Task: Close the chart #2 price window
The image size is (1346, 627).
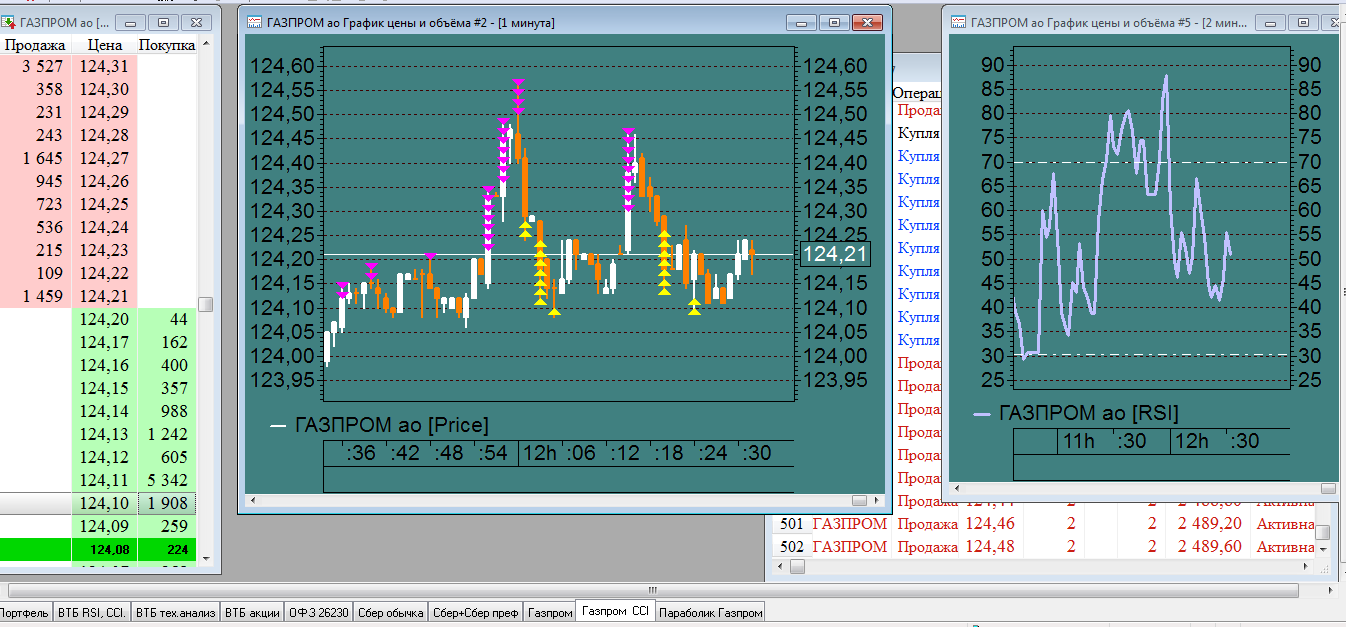Action: [868, 21]
